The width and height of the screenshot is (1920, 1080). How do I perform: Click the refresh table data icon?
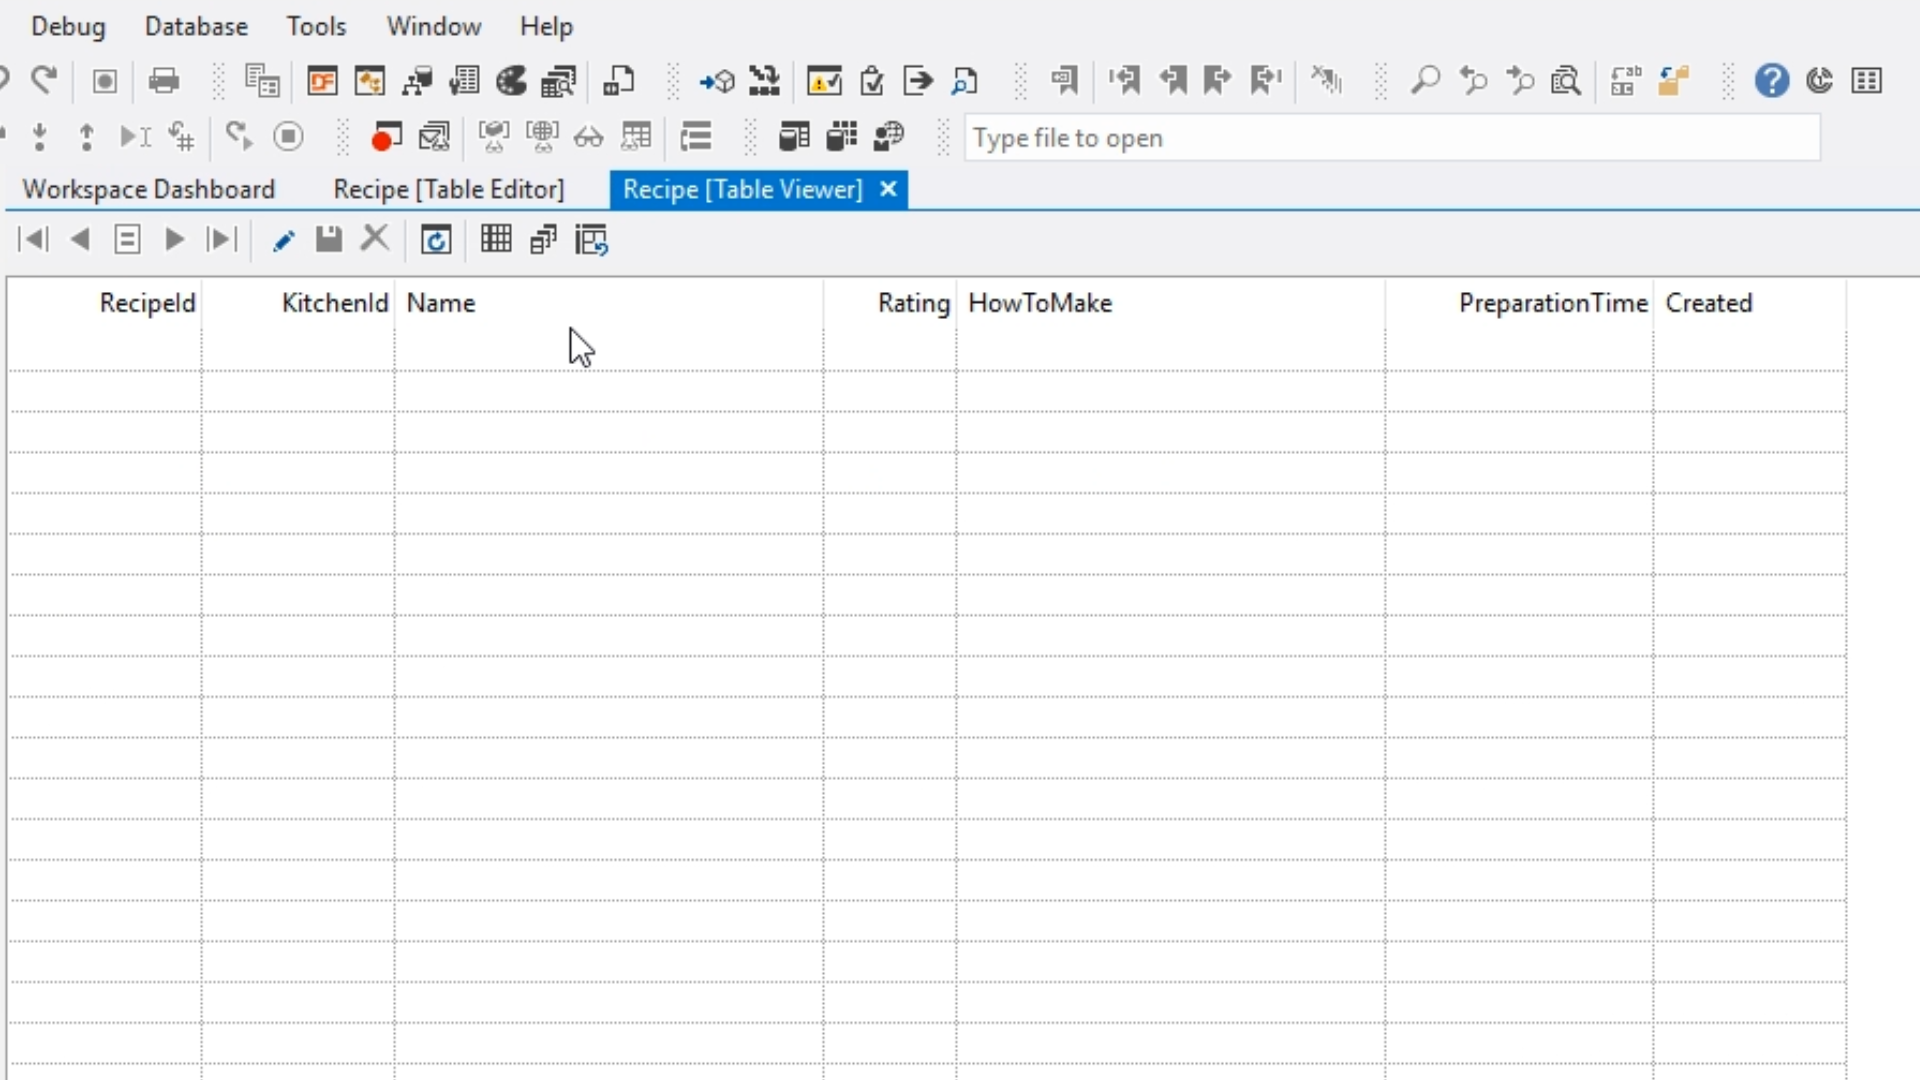click(x=436, y=240)
